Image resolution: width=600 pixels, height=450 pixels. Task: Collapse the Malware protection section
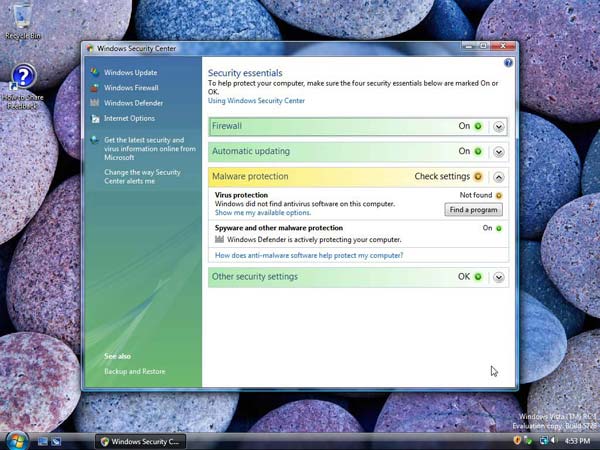(x=499, y=177)
